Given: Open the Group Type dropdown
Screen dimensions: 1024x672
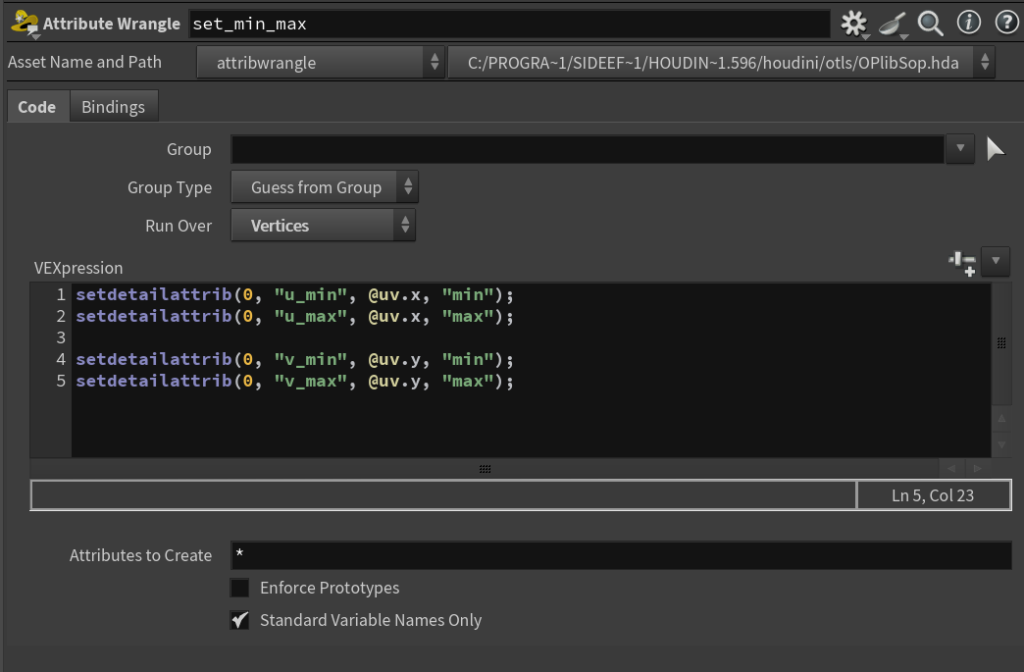Looking at the screenshot, I should pyautogui.click(x=324, y=188).
